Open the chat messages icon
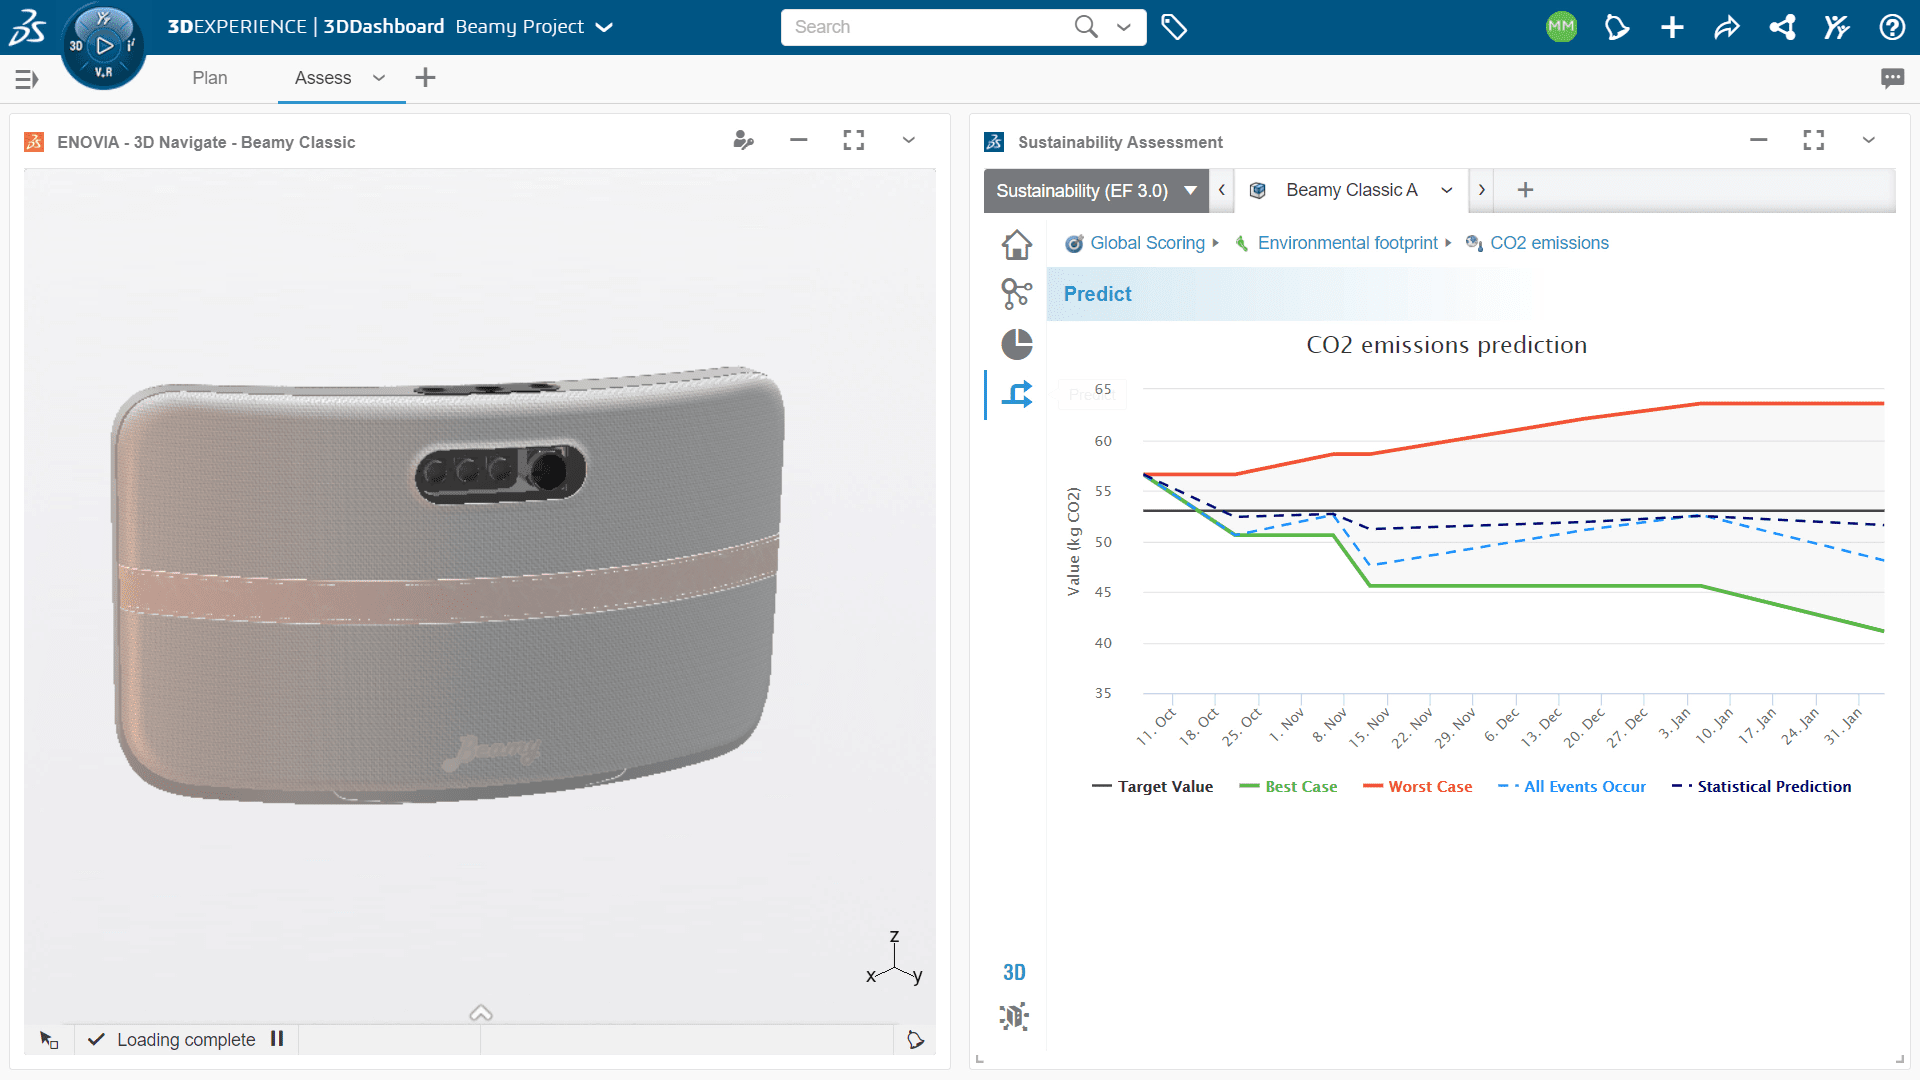This screenshot has height=1080, width=1920. (1892, 78)
